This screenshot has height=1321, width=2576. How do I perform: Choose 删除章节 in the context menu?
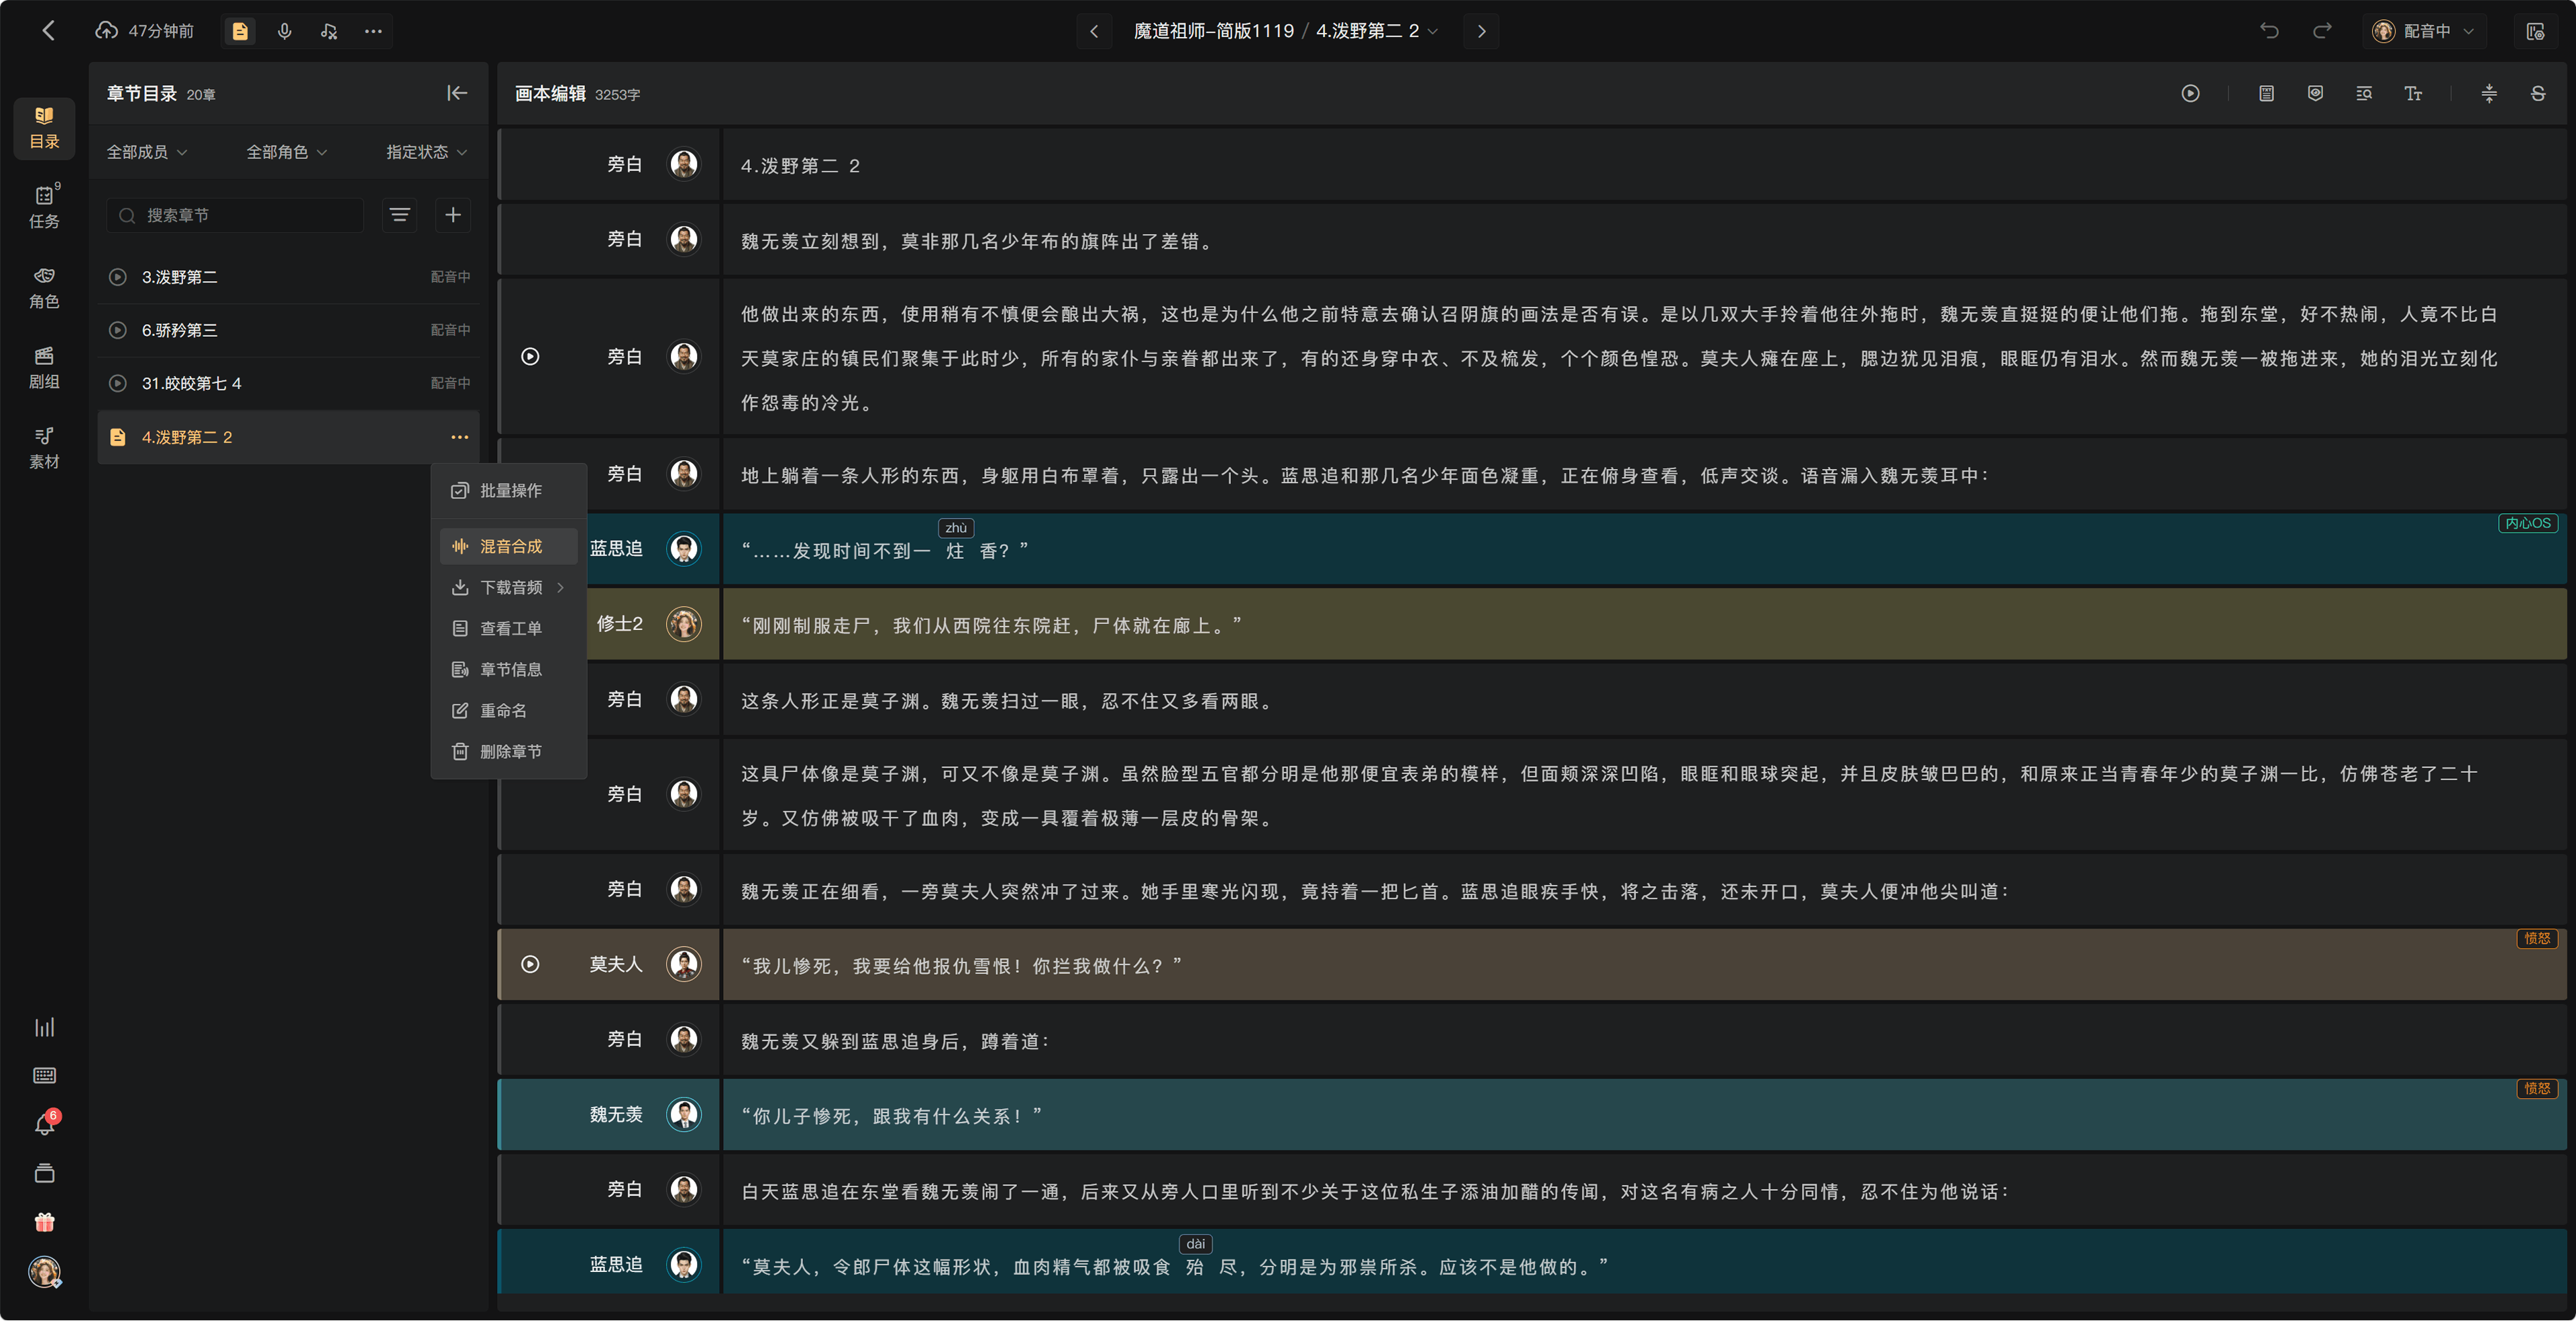coord(509,751)
